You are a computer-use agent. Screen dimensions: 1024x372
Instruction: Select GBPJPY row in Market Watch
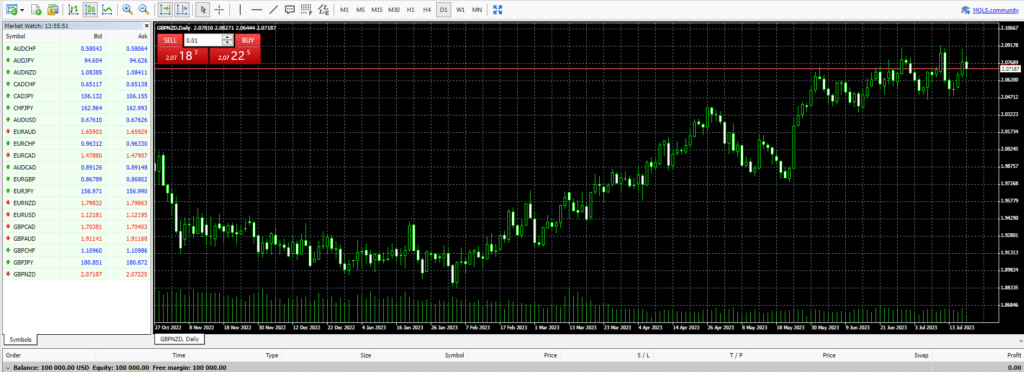pyautogui.click(x=77, y=262)
